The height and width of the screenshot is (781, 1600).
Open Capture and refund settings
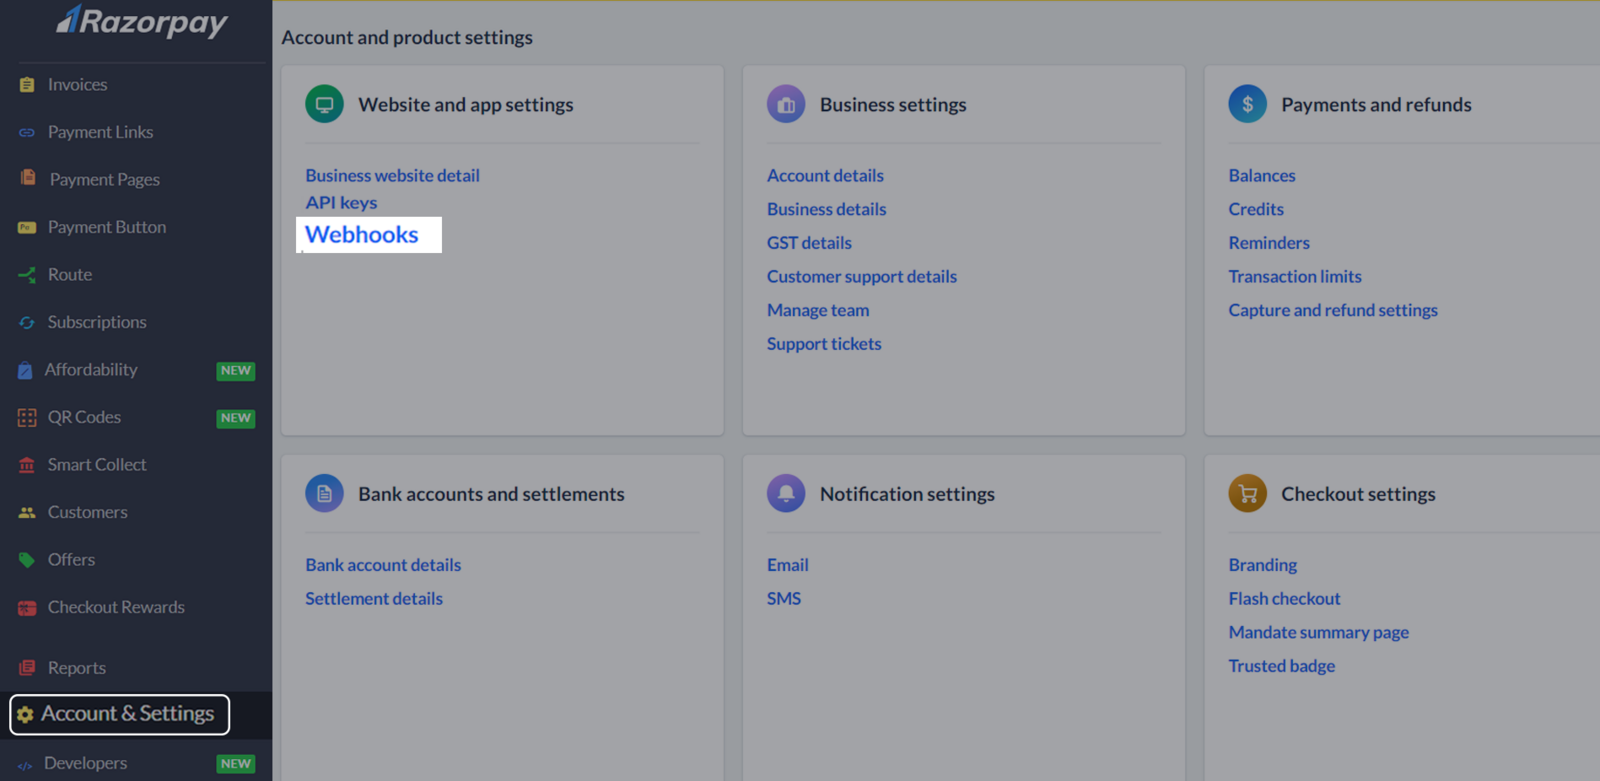point(1333,311)
